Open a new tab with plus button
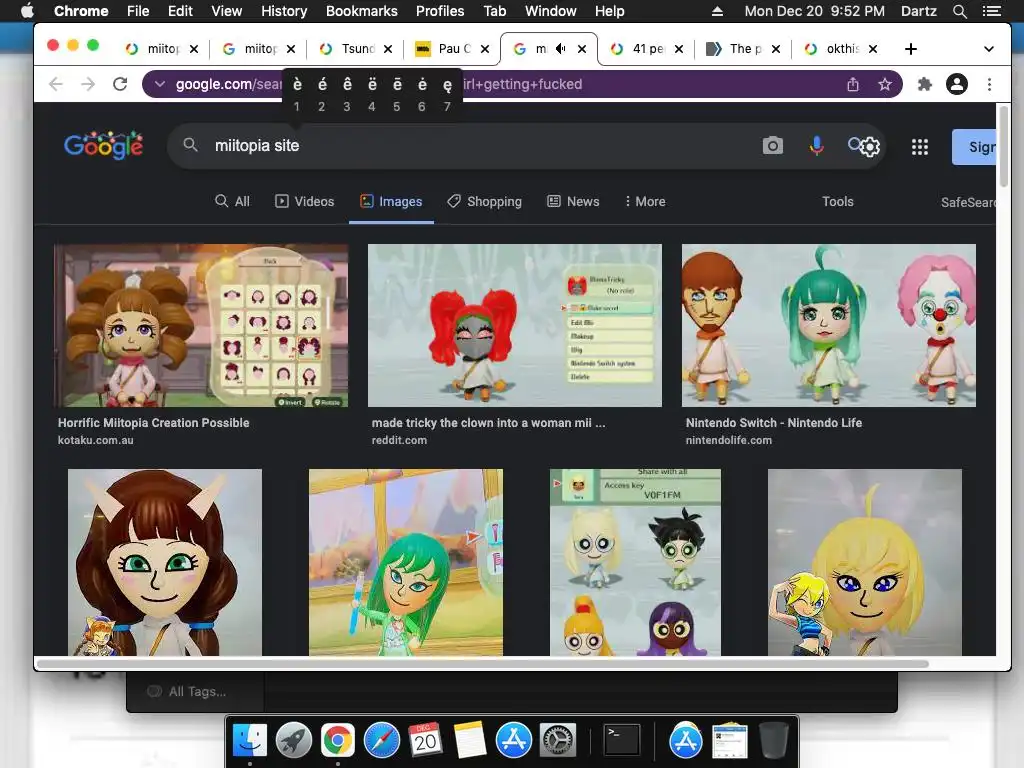Image resolution: width=1024 pixels, height=768 pixels. coord(910,49)
